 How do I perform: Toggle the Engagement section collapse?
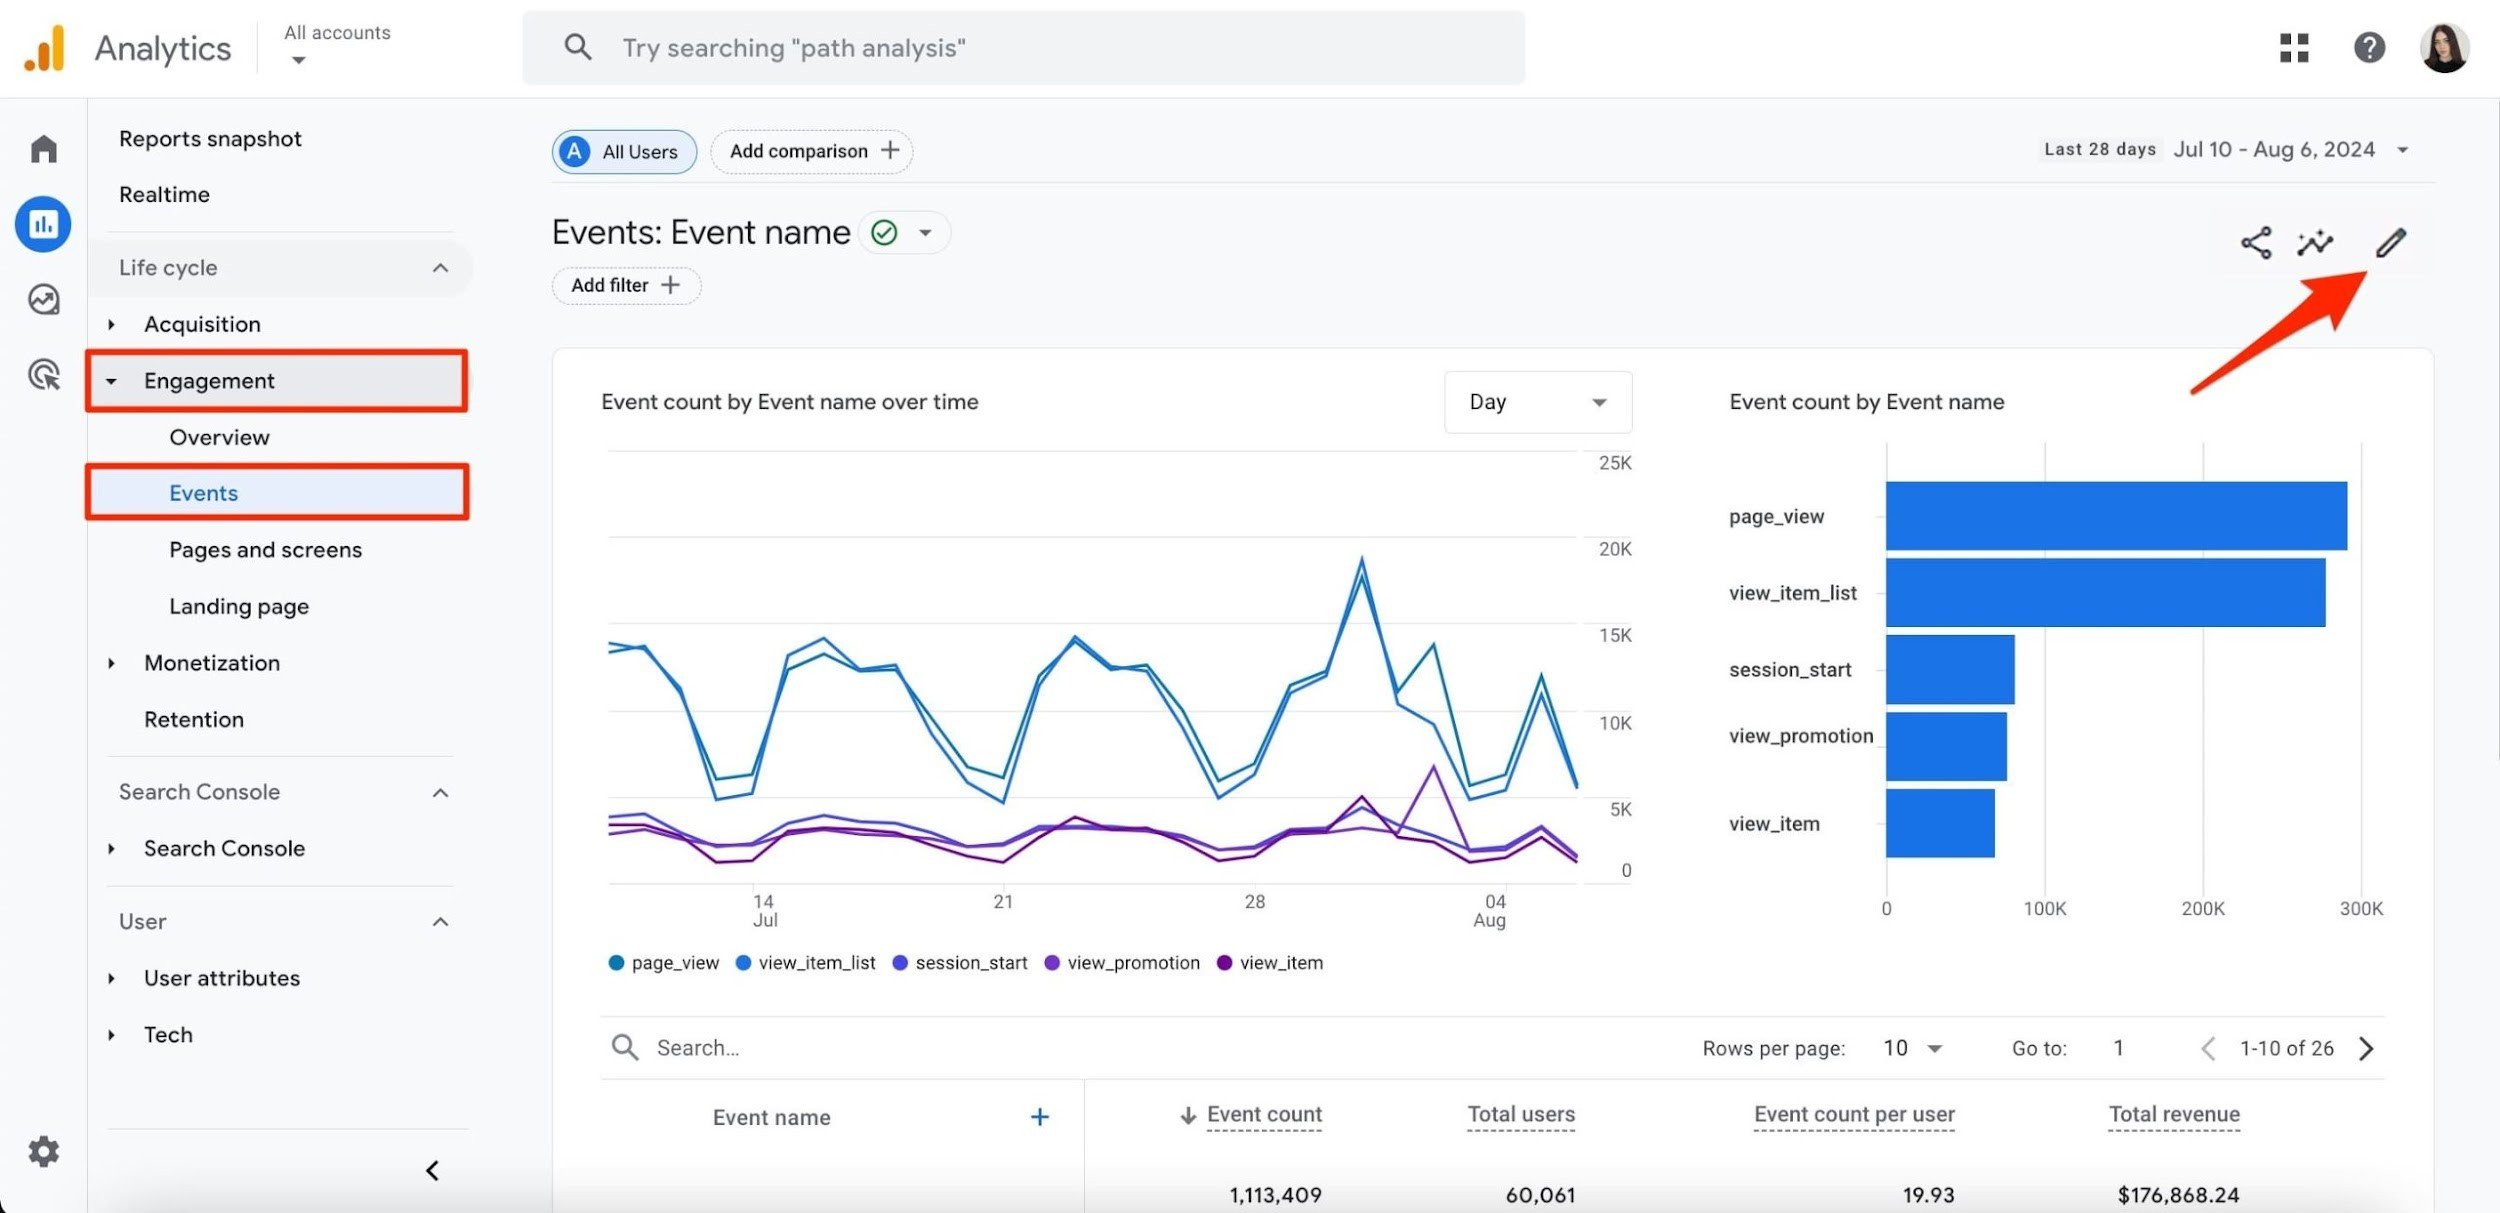110,381
